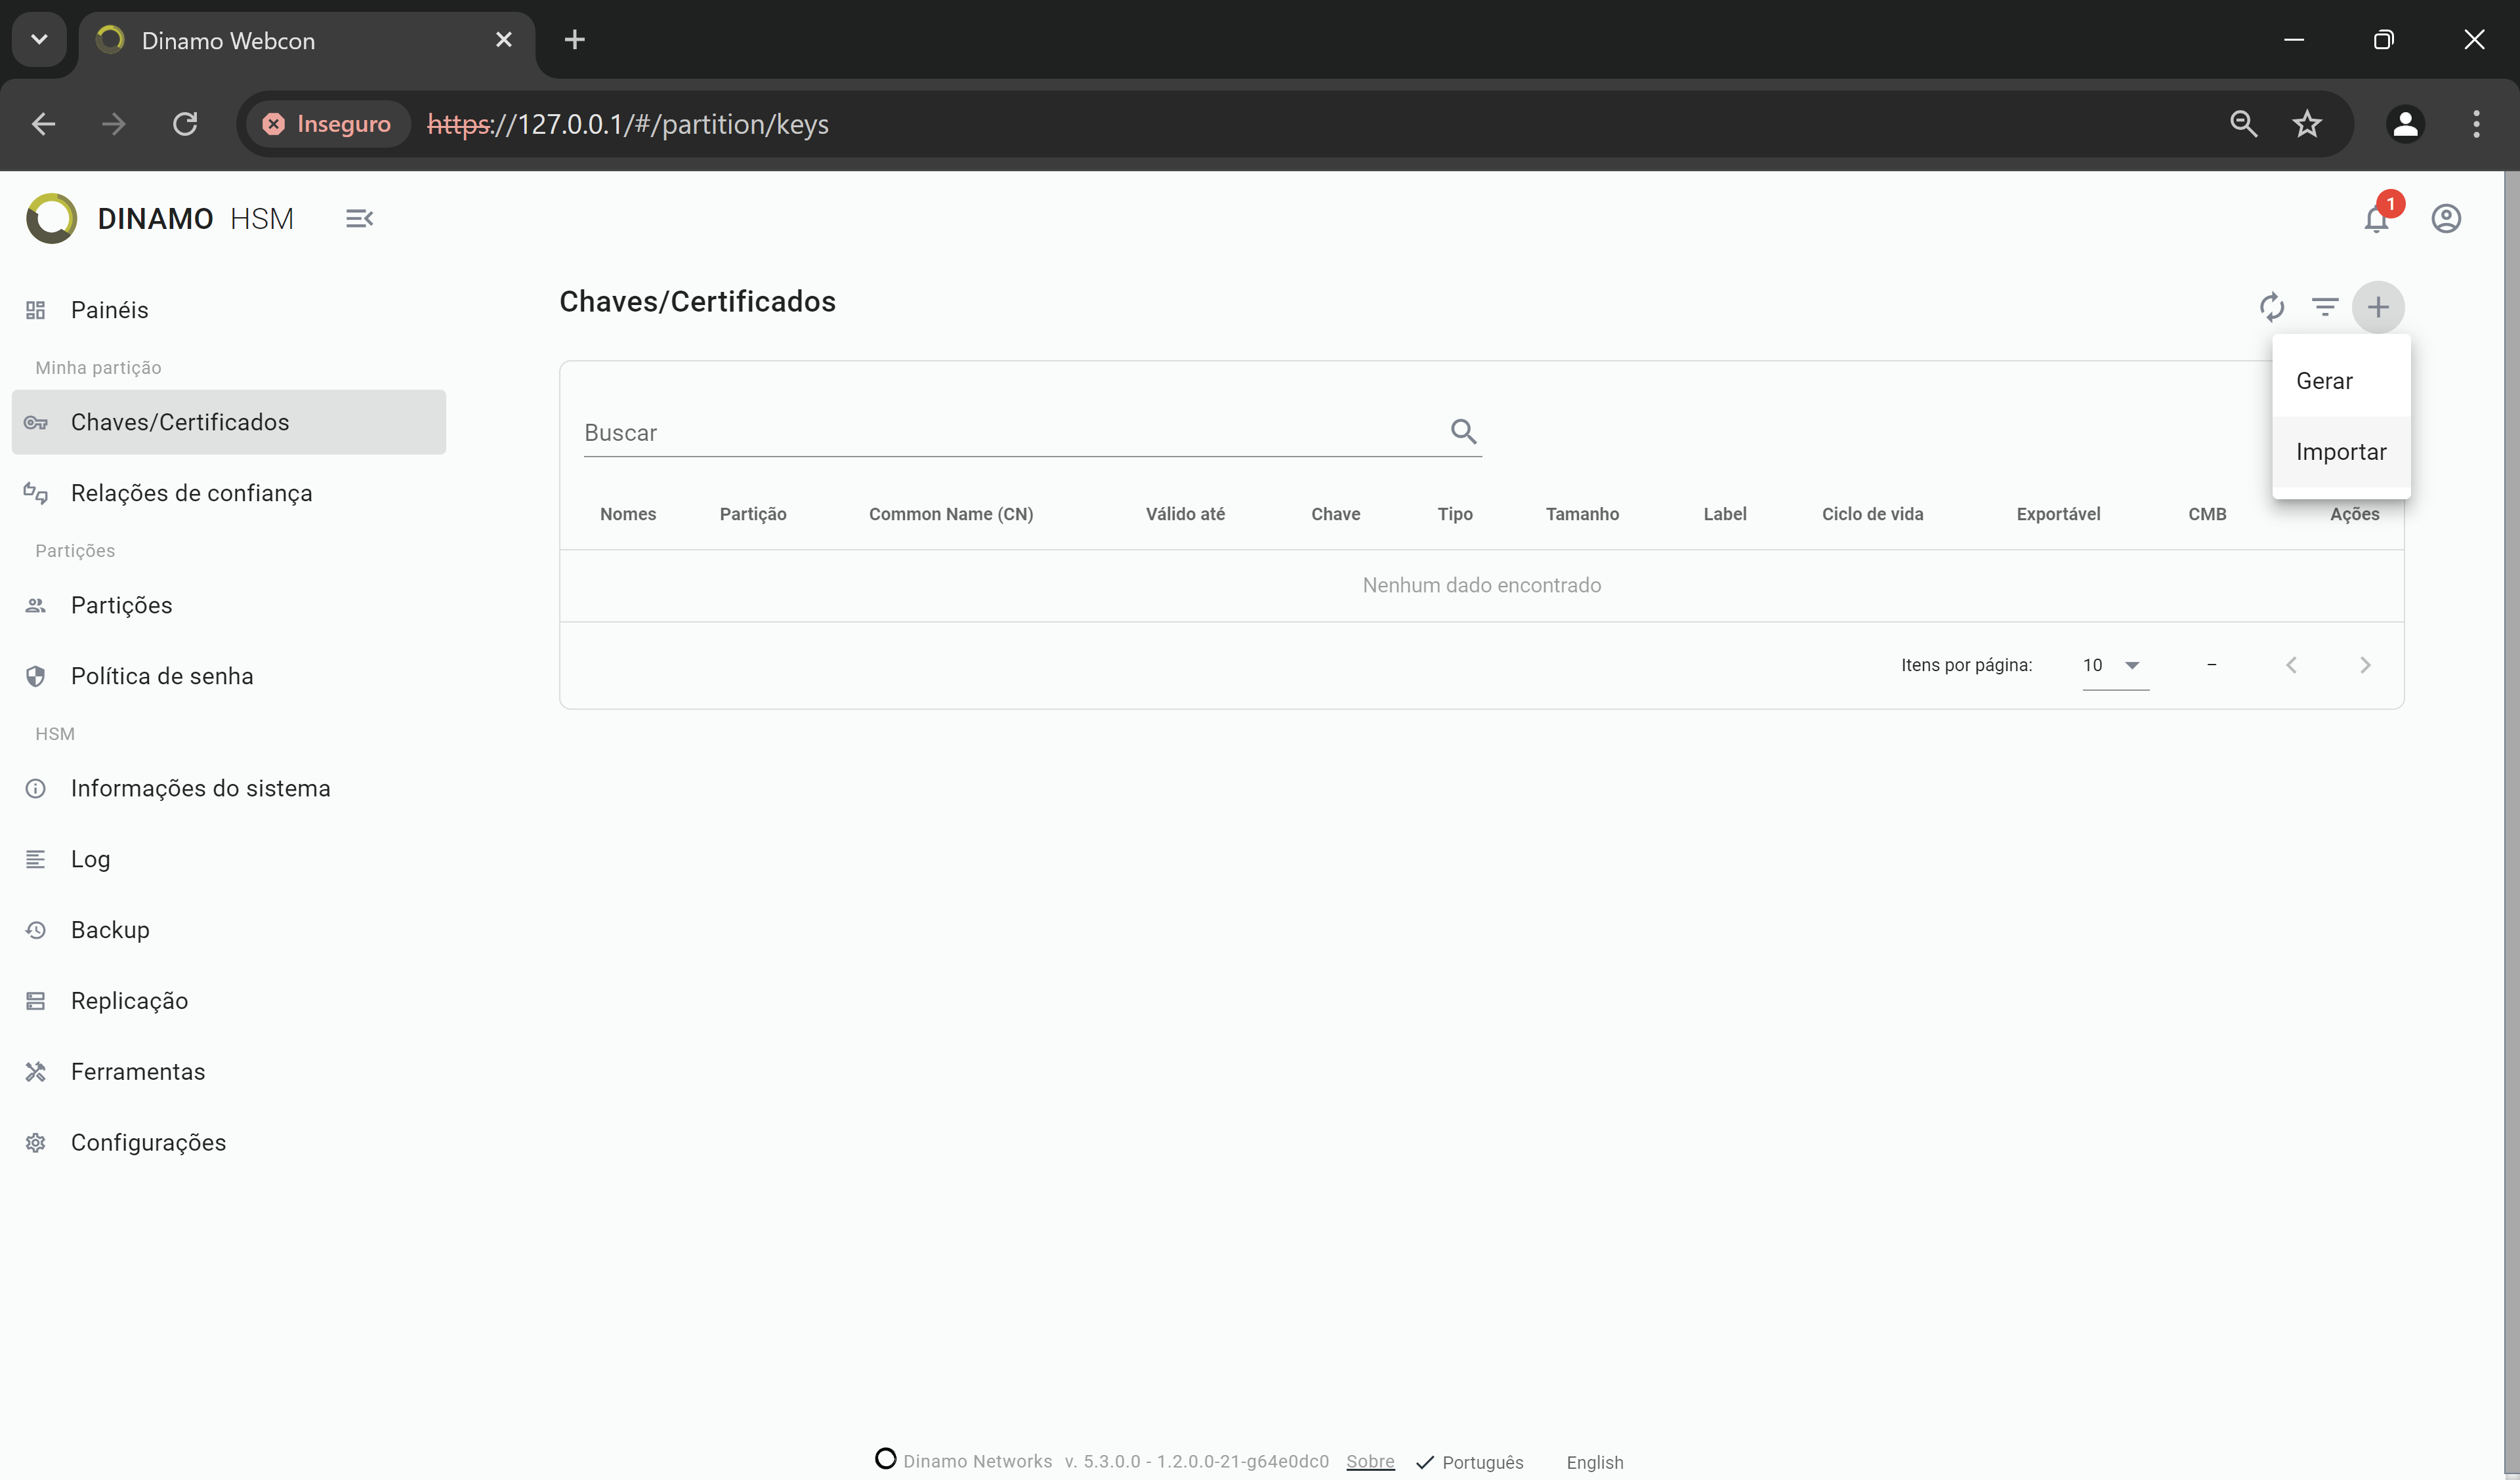Open the filter list icon

[2325, 307]
